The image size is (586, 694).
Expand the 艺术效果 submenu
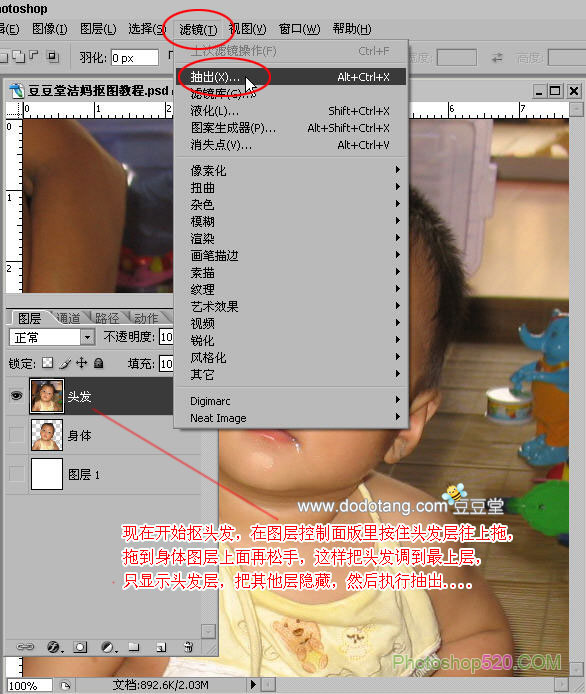click(x=290, y=306)
